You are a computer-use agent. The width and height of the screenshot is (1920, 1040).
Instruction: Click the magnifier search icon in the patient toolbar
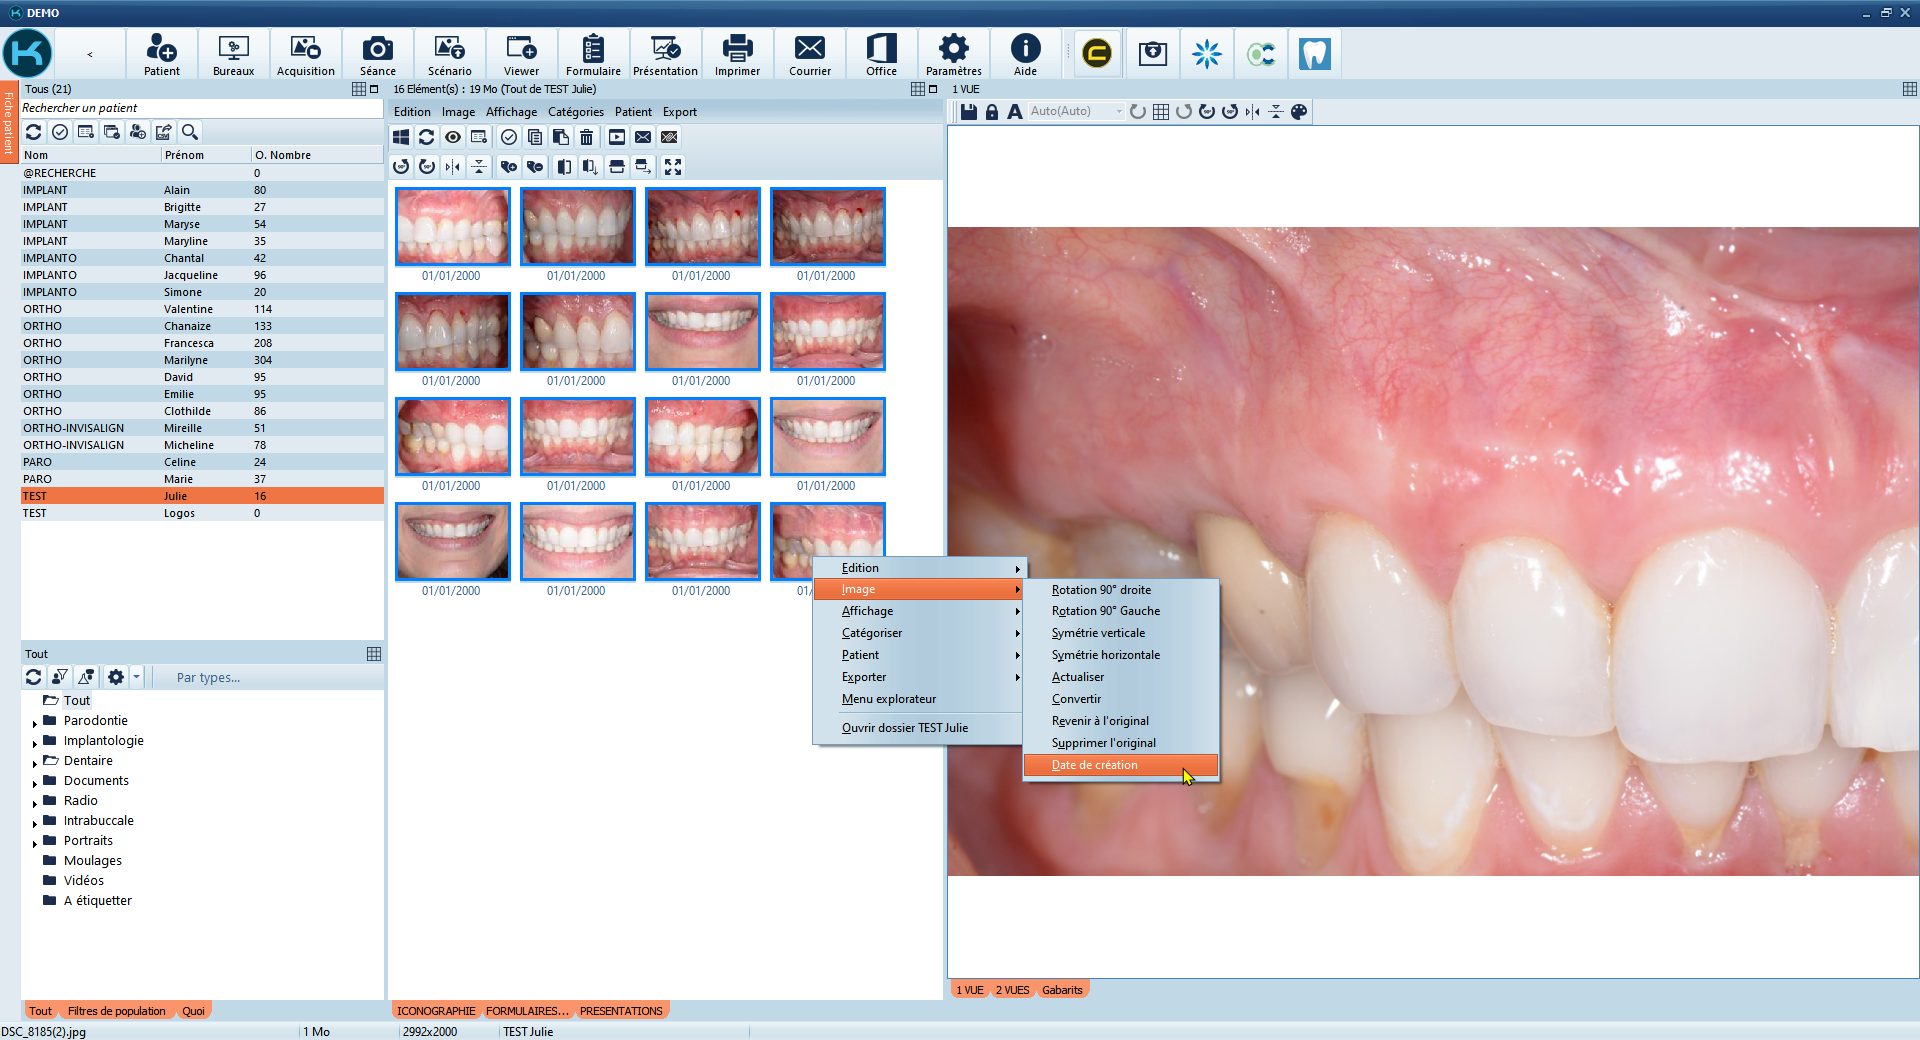click(190, 132)
